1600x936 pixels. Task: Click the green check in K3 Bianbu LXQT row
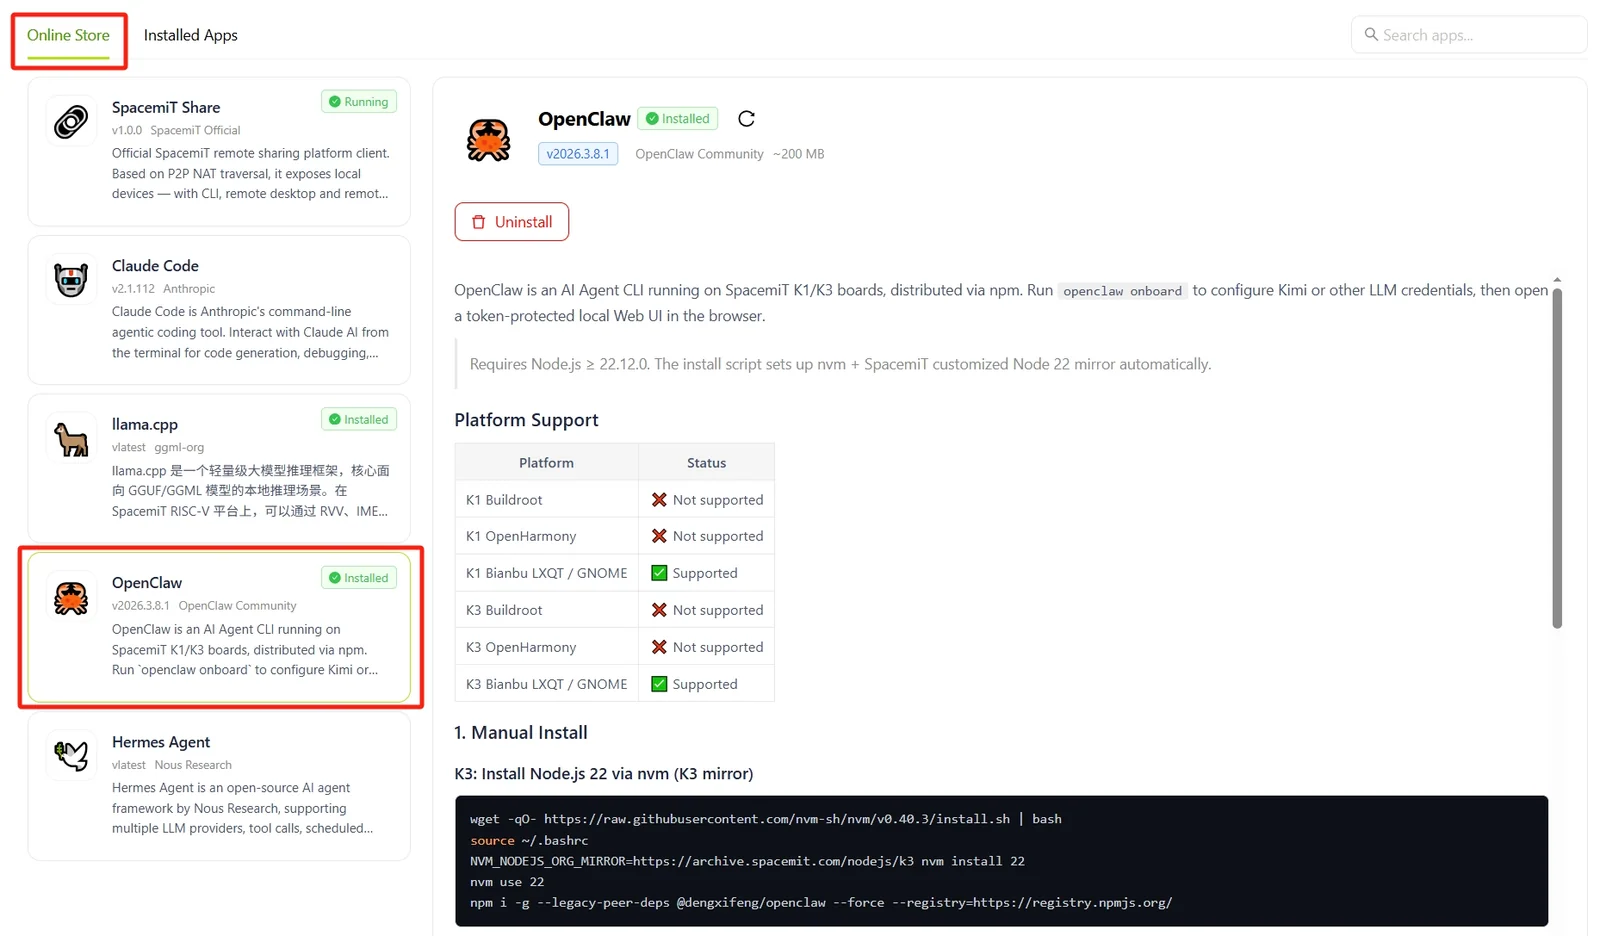click(x=659, y=684)
